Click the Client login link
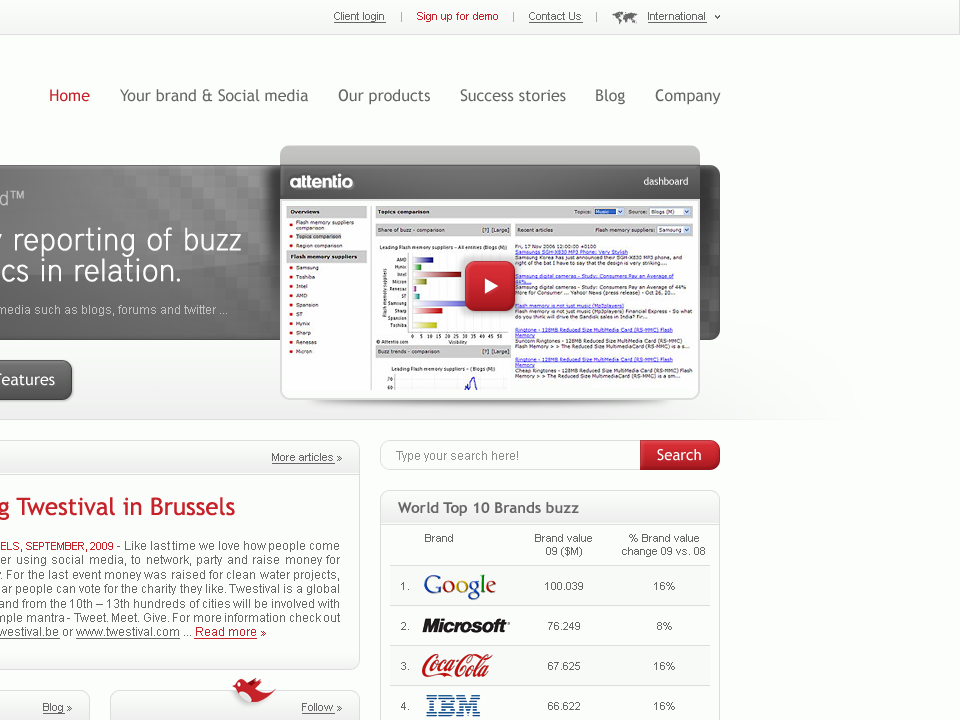This screenshot has height=720, width=960. [359, 17]
